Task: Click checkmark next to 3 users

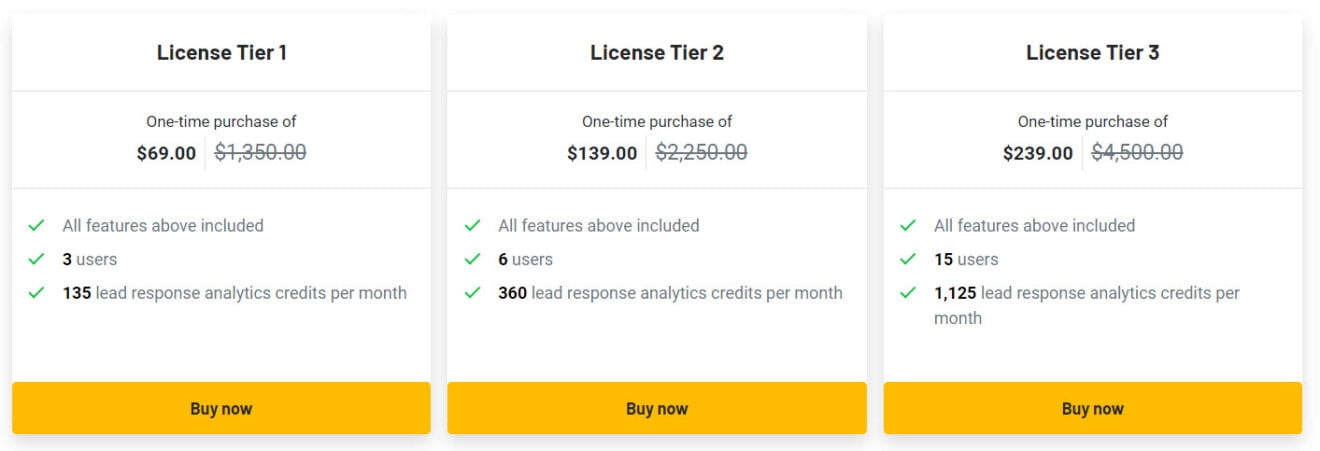Action: click(37, 260)
